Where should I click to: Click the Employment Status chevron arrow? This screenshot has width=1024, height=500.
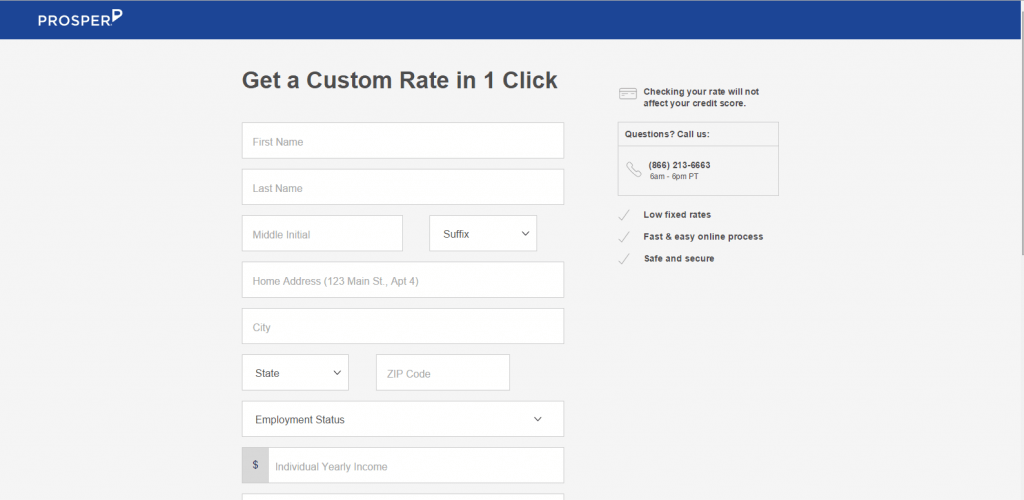click(537, 419)
